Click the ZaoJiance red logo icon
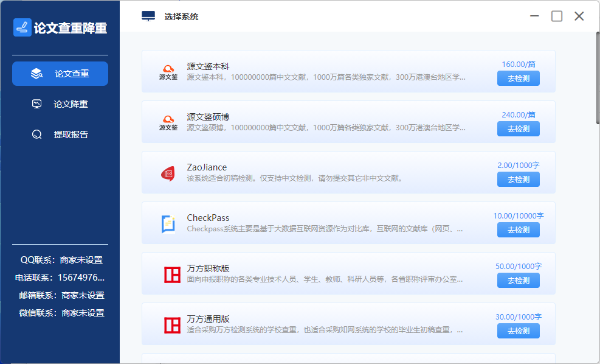Screen dimensions: 600x364 point(168,173)
